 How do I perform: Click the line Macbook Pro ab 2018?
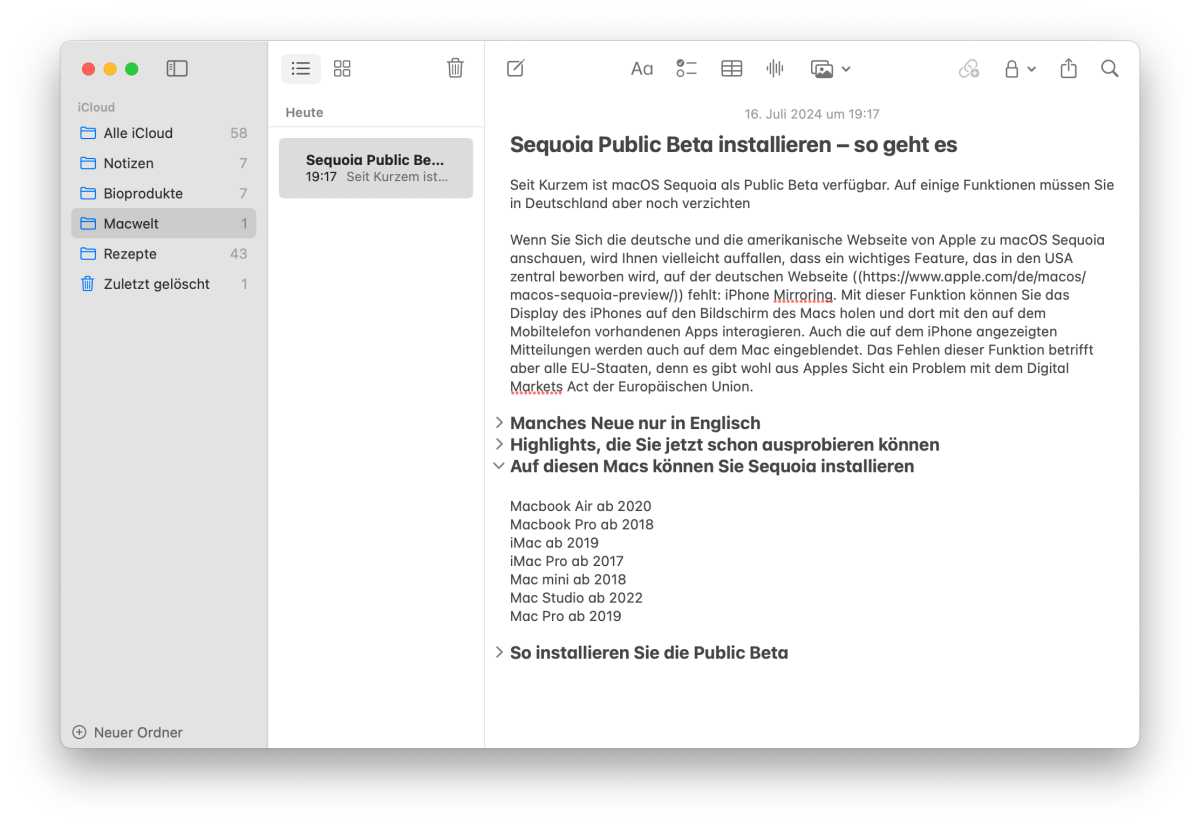click(x=581, y=524)
